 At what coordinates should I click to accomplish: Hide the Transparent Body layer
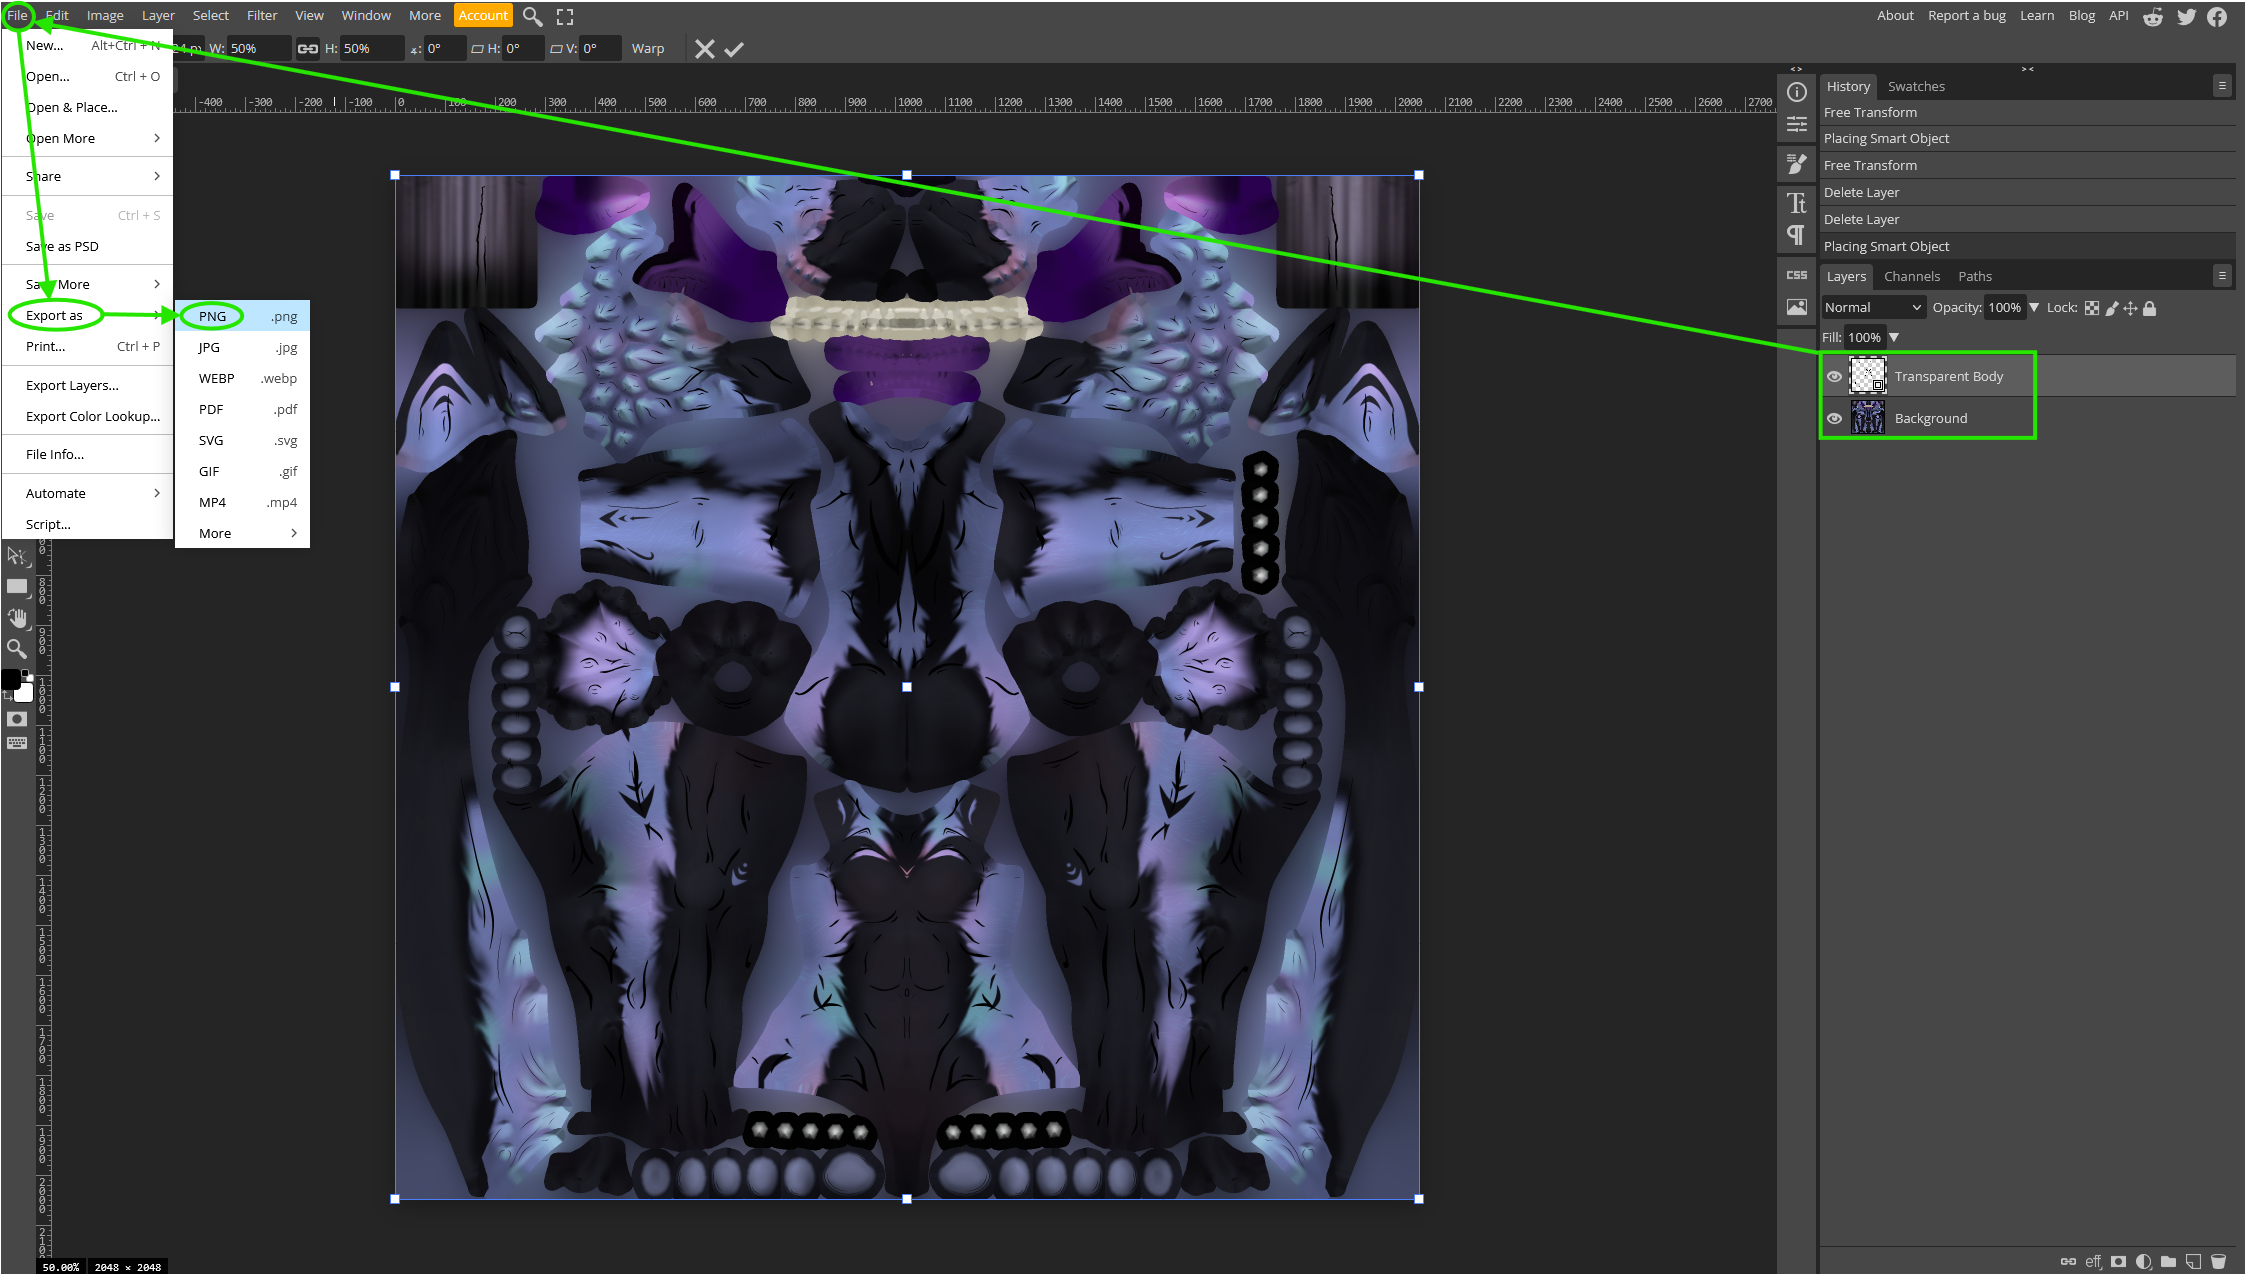click(x=1834, y=377)
